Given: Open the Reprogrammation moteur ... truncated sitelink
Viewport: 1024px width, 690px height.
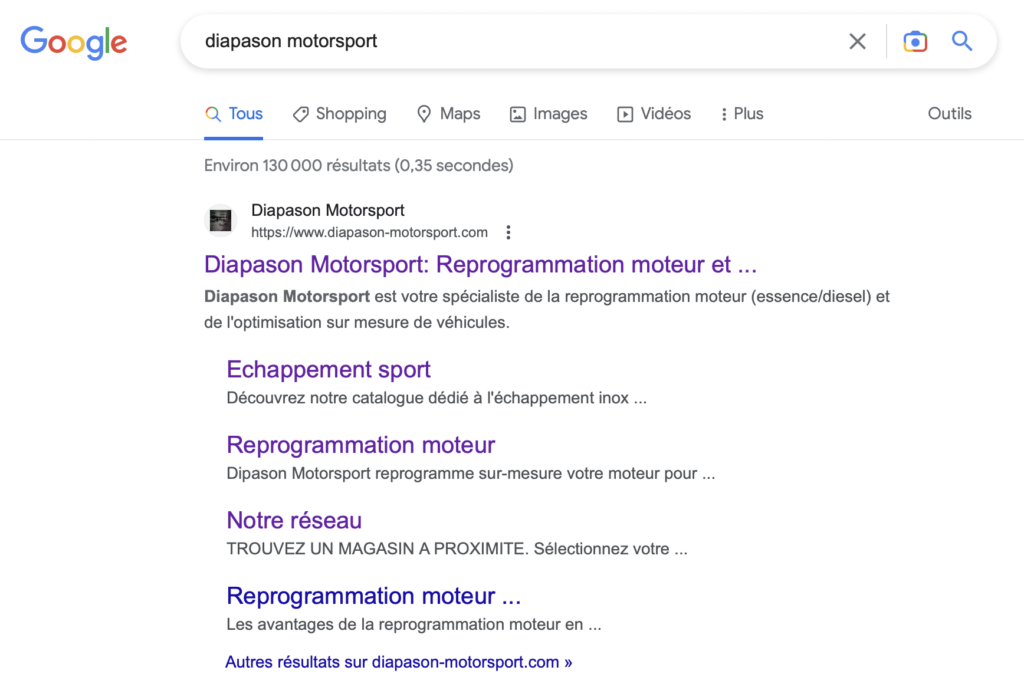Looking at the screenshot, I should point(374,596).
